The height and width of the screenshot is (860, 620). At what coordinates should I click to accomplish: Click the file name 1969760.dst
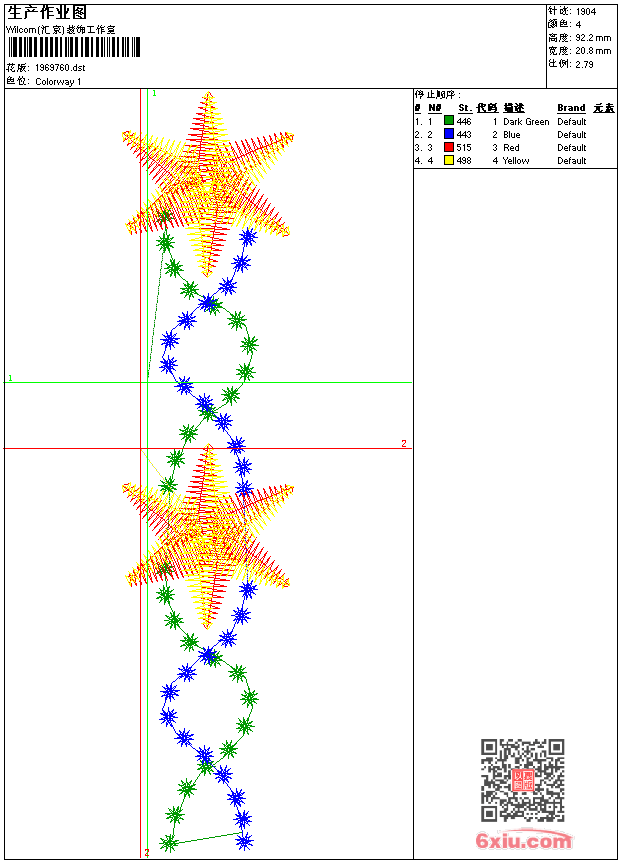60,68
